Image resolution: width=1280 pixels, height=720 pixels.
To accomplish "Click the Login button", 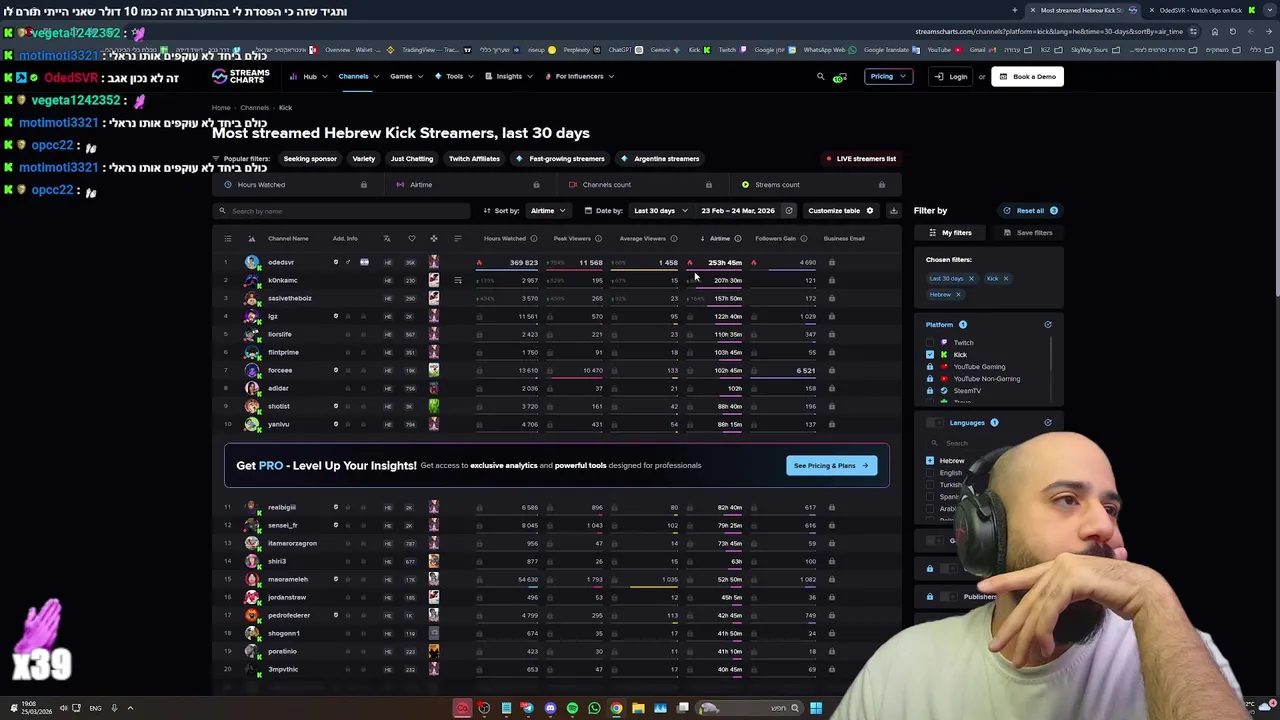I will click(x=950, y=76).
